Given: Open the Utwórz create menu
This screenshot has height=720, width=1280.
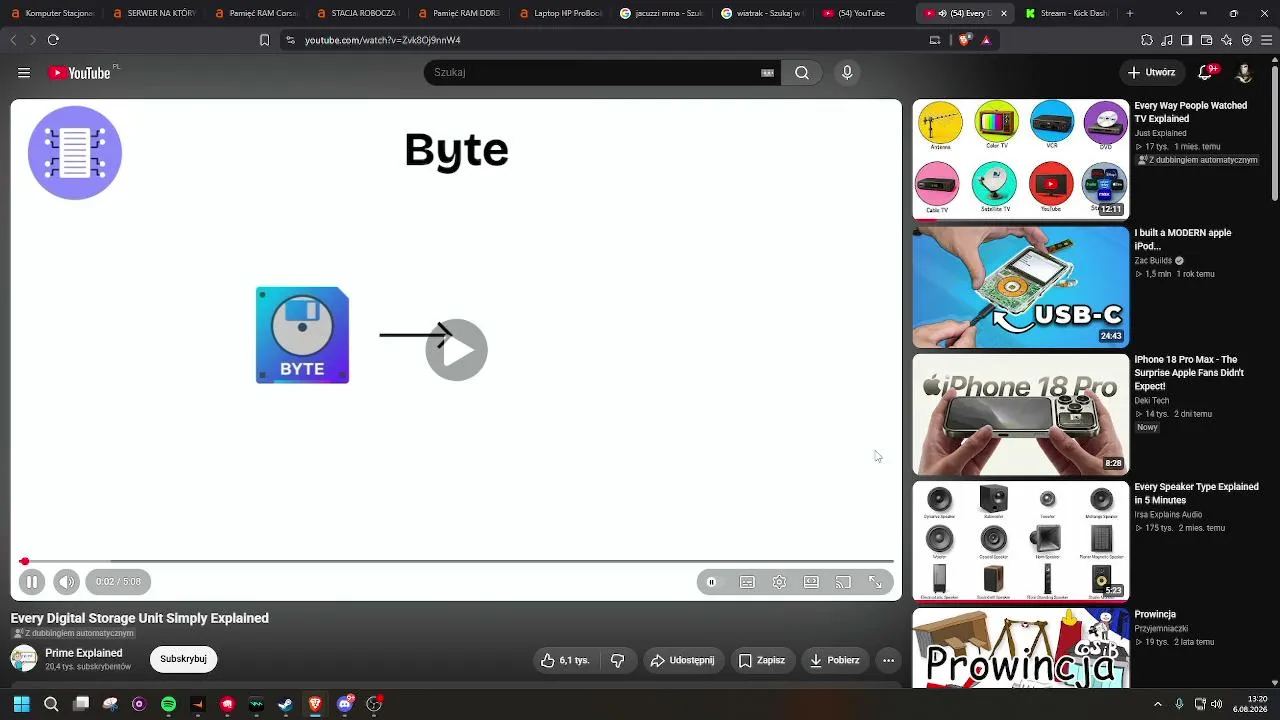Looking at the screenshot, I should (1152, 73).
